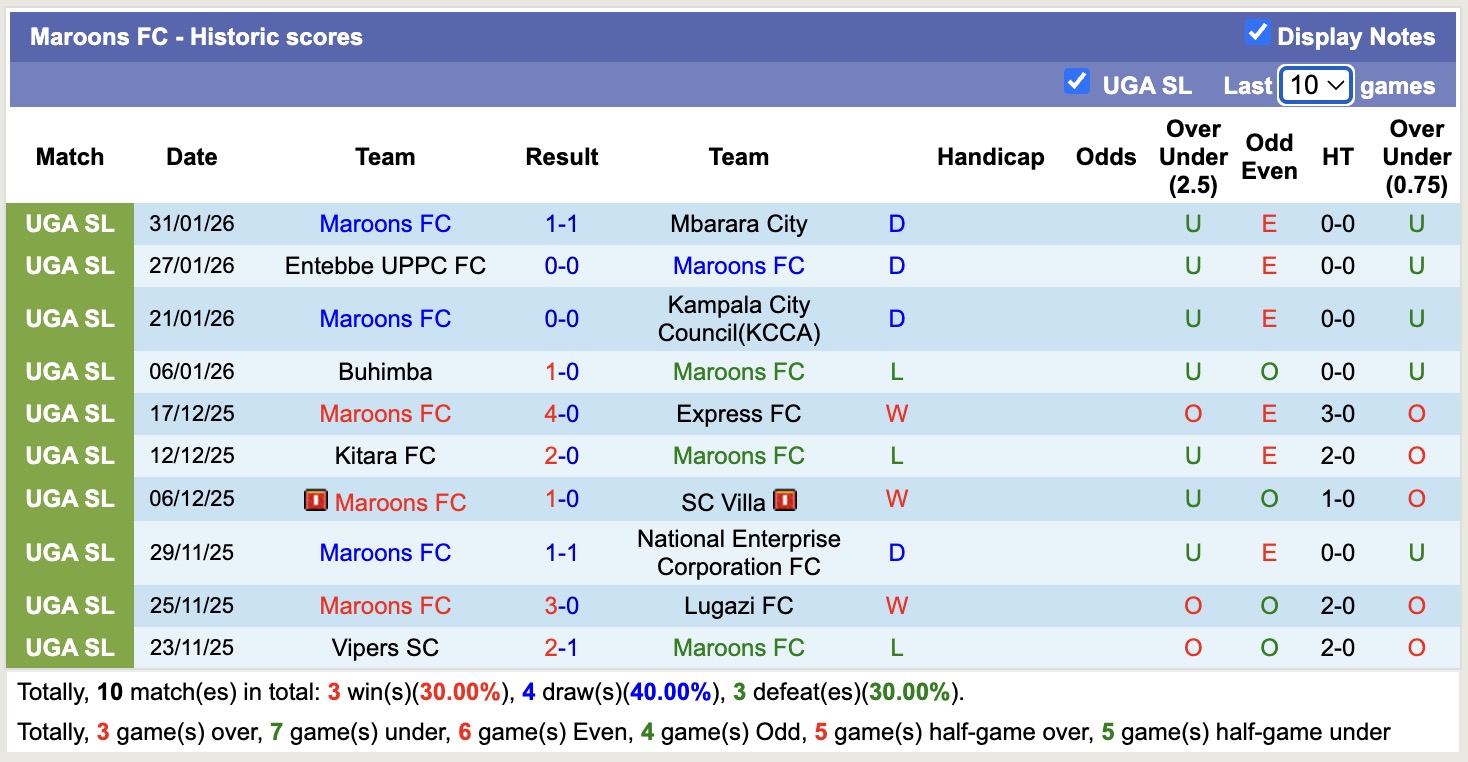
Task: Open Entebbe UPPC FC team page
Action: tap(385, 266)
